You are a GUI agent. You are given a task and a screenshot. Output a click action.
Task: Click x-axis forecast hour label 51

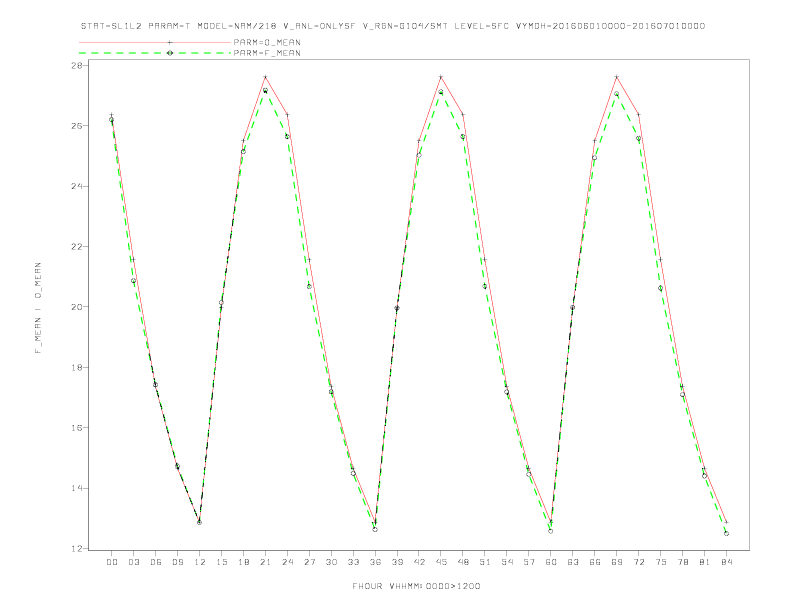tap(485, 562)
